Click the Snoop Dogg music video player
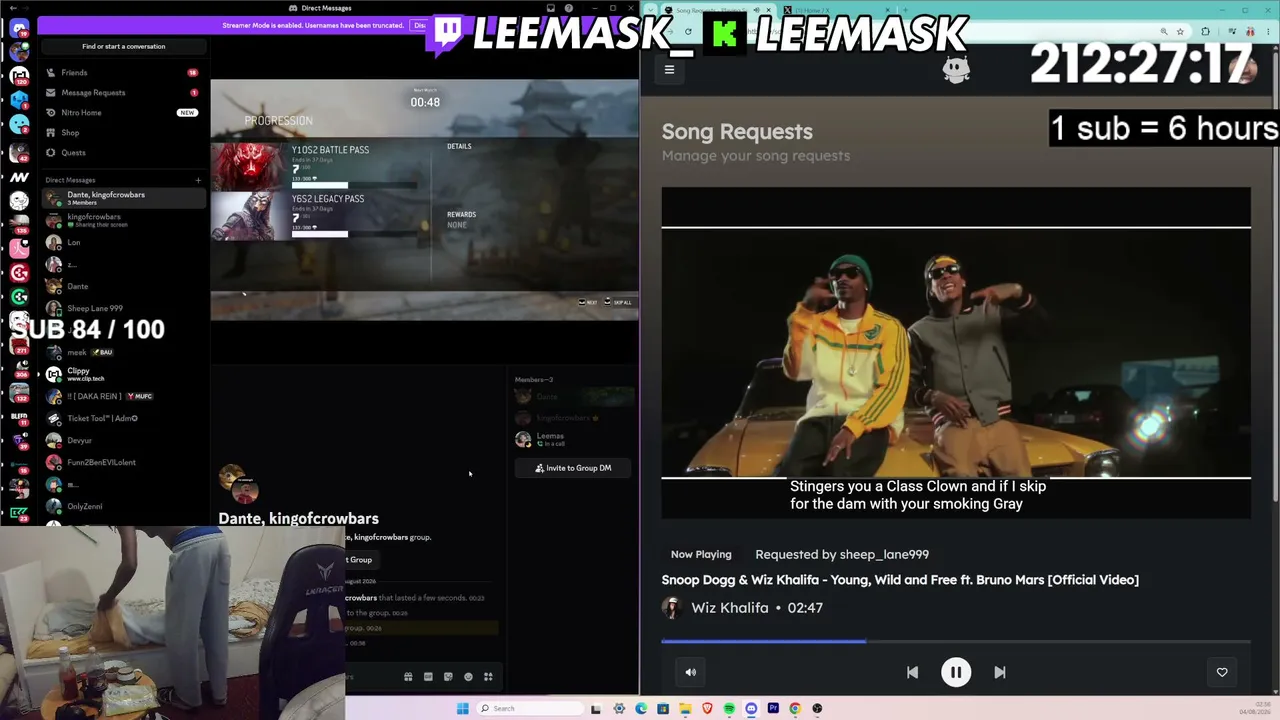The height and width of the screenshot is (720, 1280). tap(956, 353)
